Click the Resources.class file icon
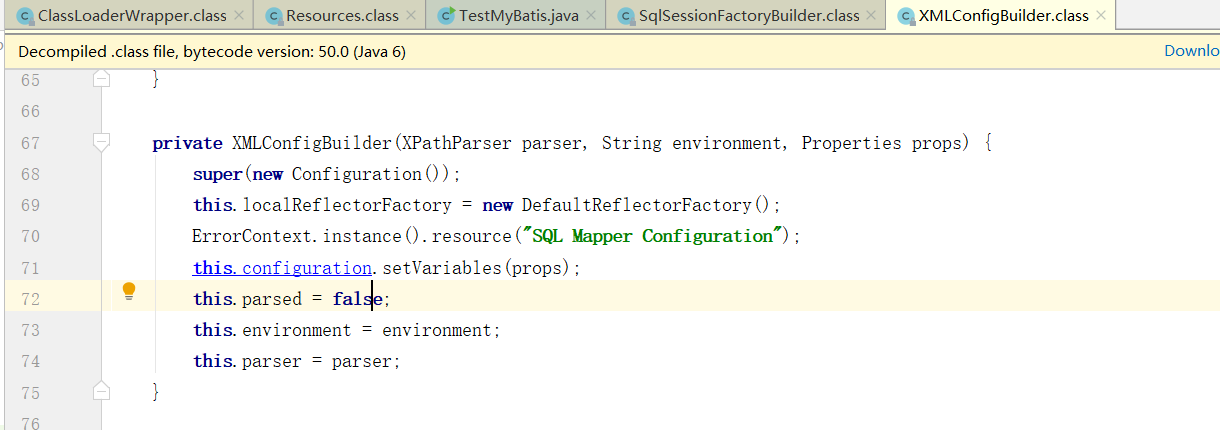Image resolution: width=1220 pixels, height=430 pixels. pos(273,16)
